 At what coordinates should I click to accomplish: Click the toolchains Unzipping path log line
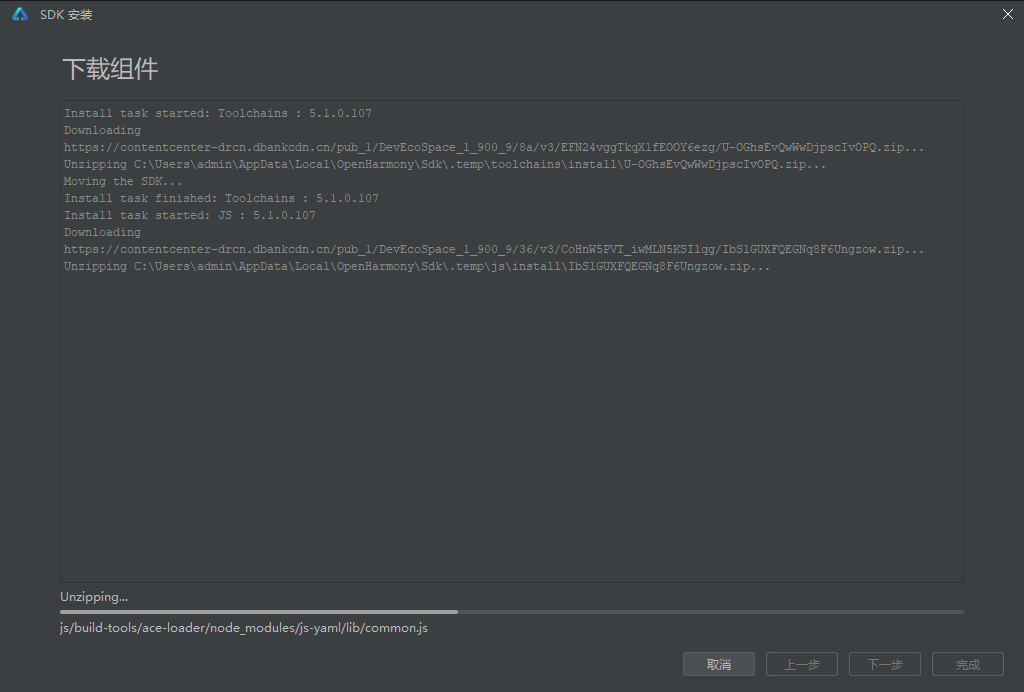tap(445, 164)
